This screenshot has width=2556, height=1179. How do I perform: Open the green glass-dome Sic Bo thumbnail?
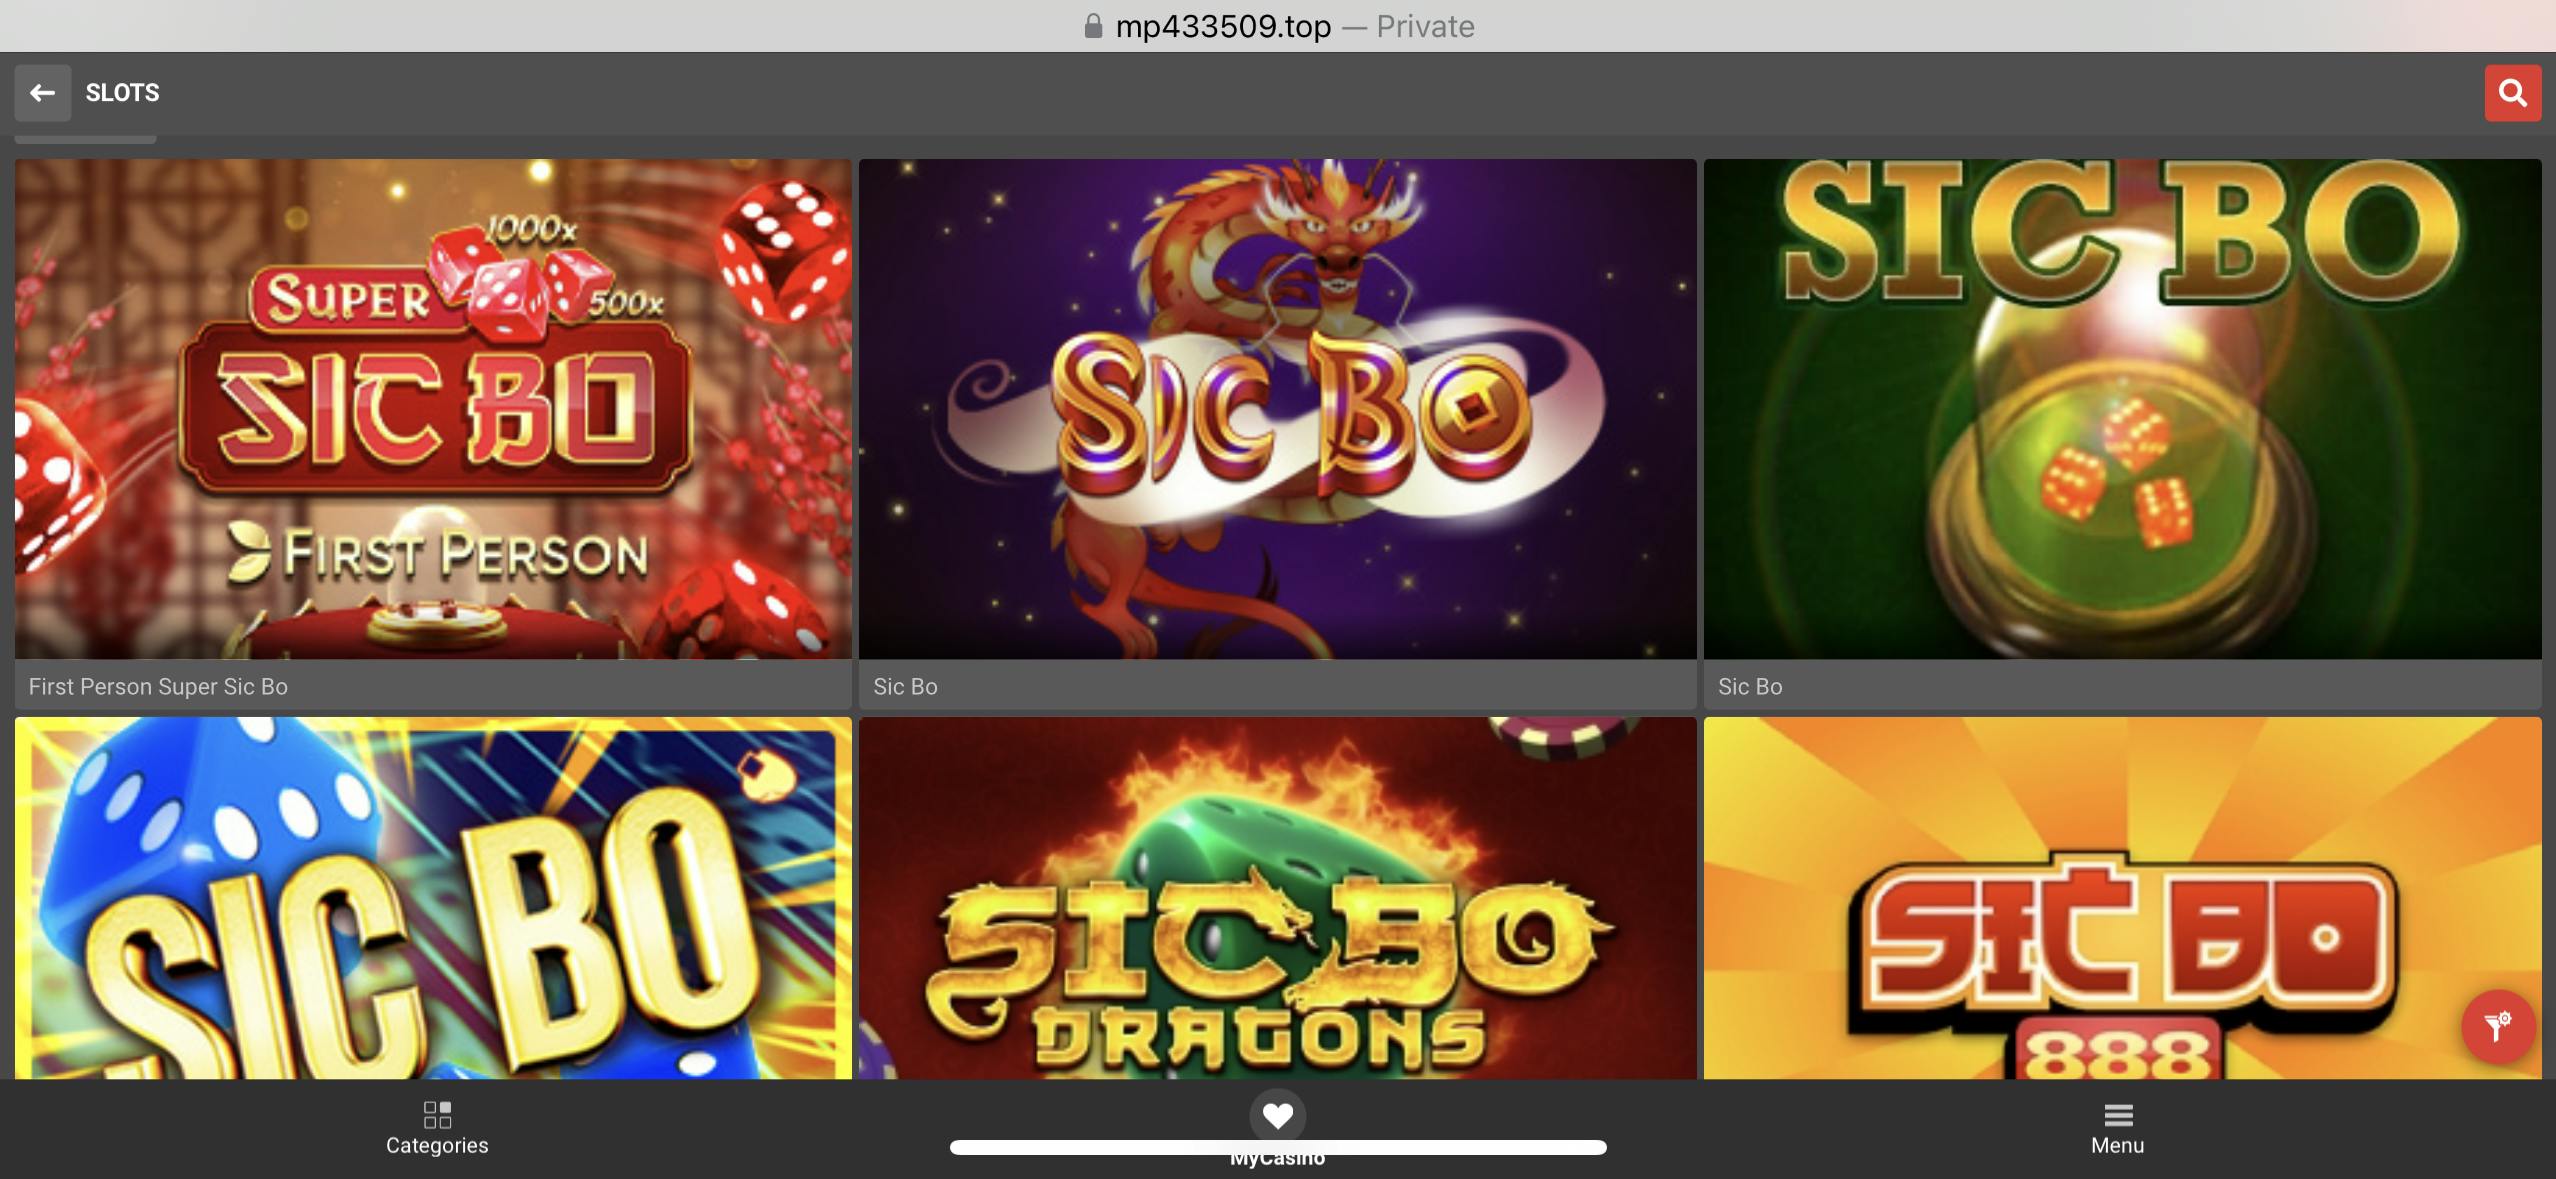pos(2122,409)
